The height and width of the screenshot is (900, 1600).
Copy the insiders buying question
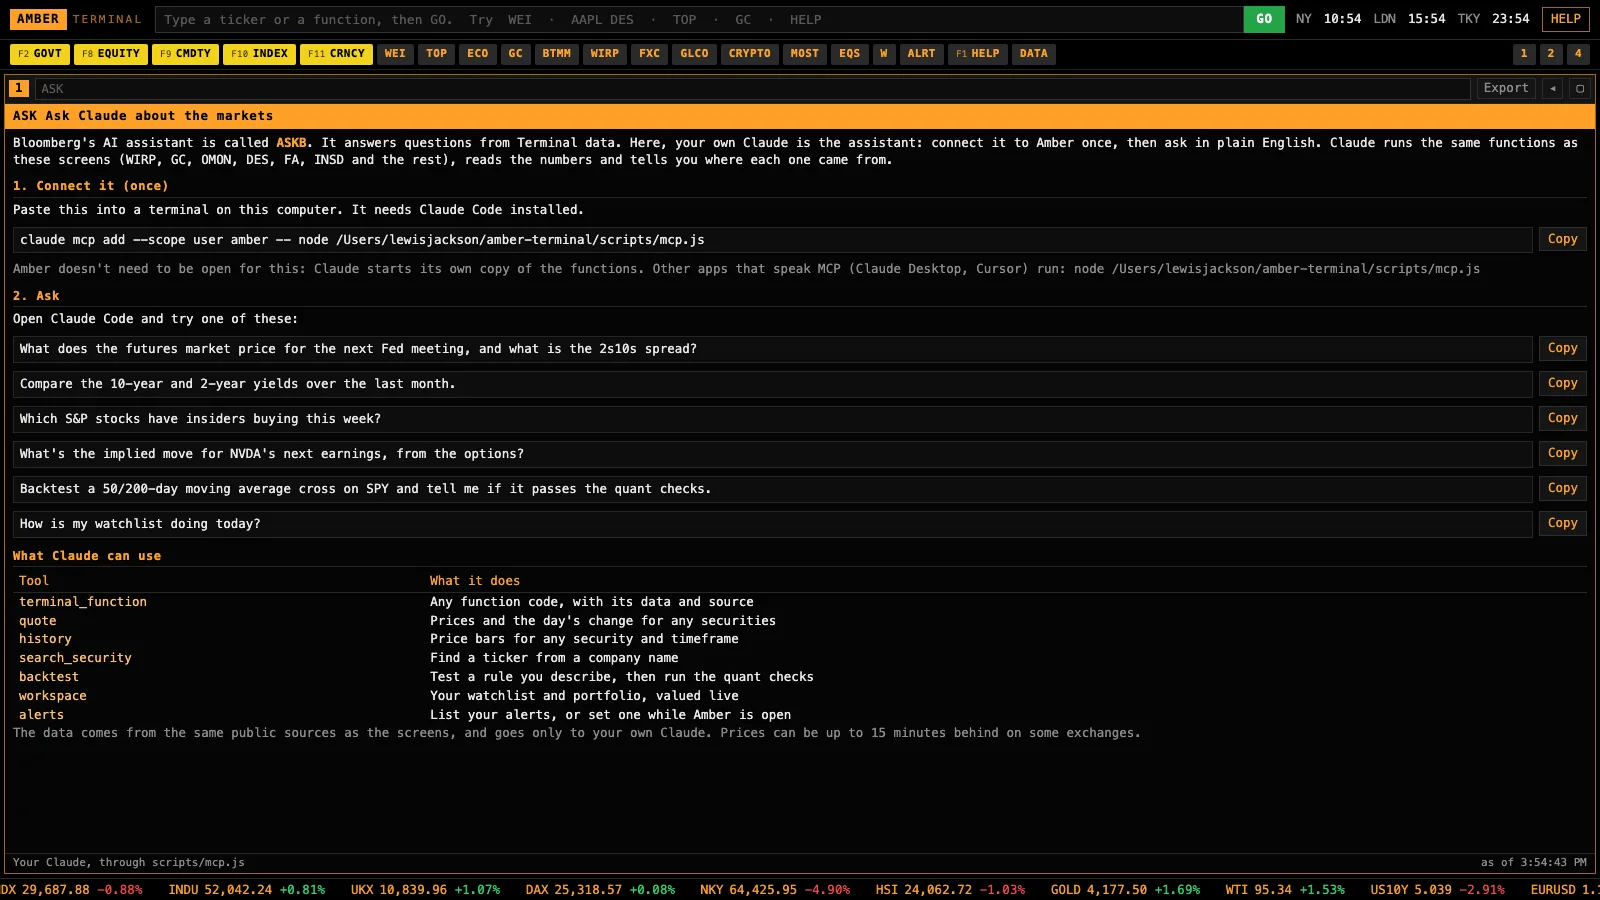pos(1562,418)
